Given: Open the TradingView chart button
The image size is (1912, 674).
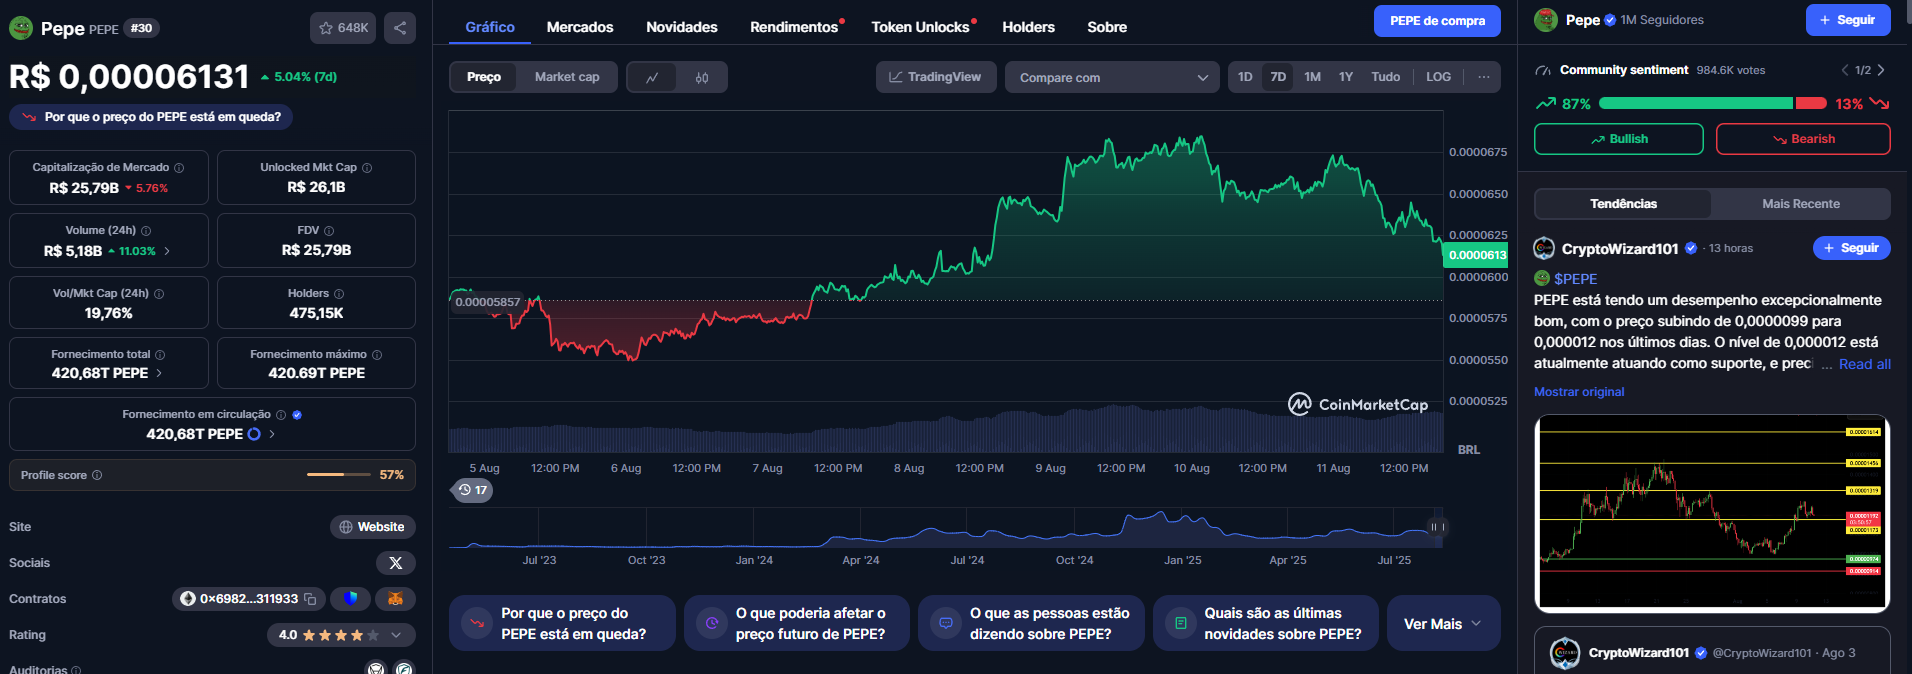Looking at the screenshot, I should (x=936, y=77).
